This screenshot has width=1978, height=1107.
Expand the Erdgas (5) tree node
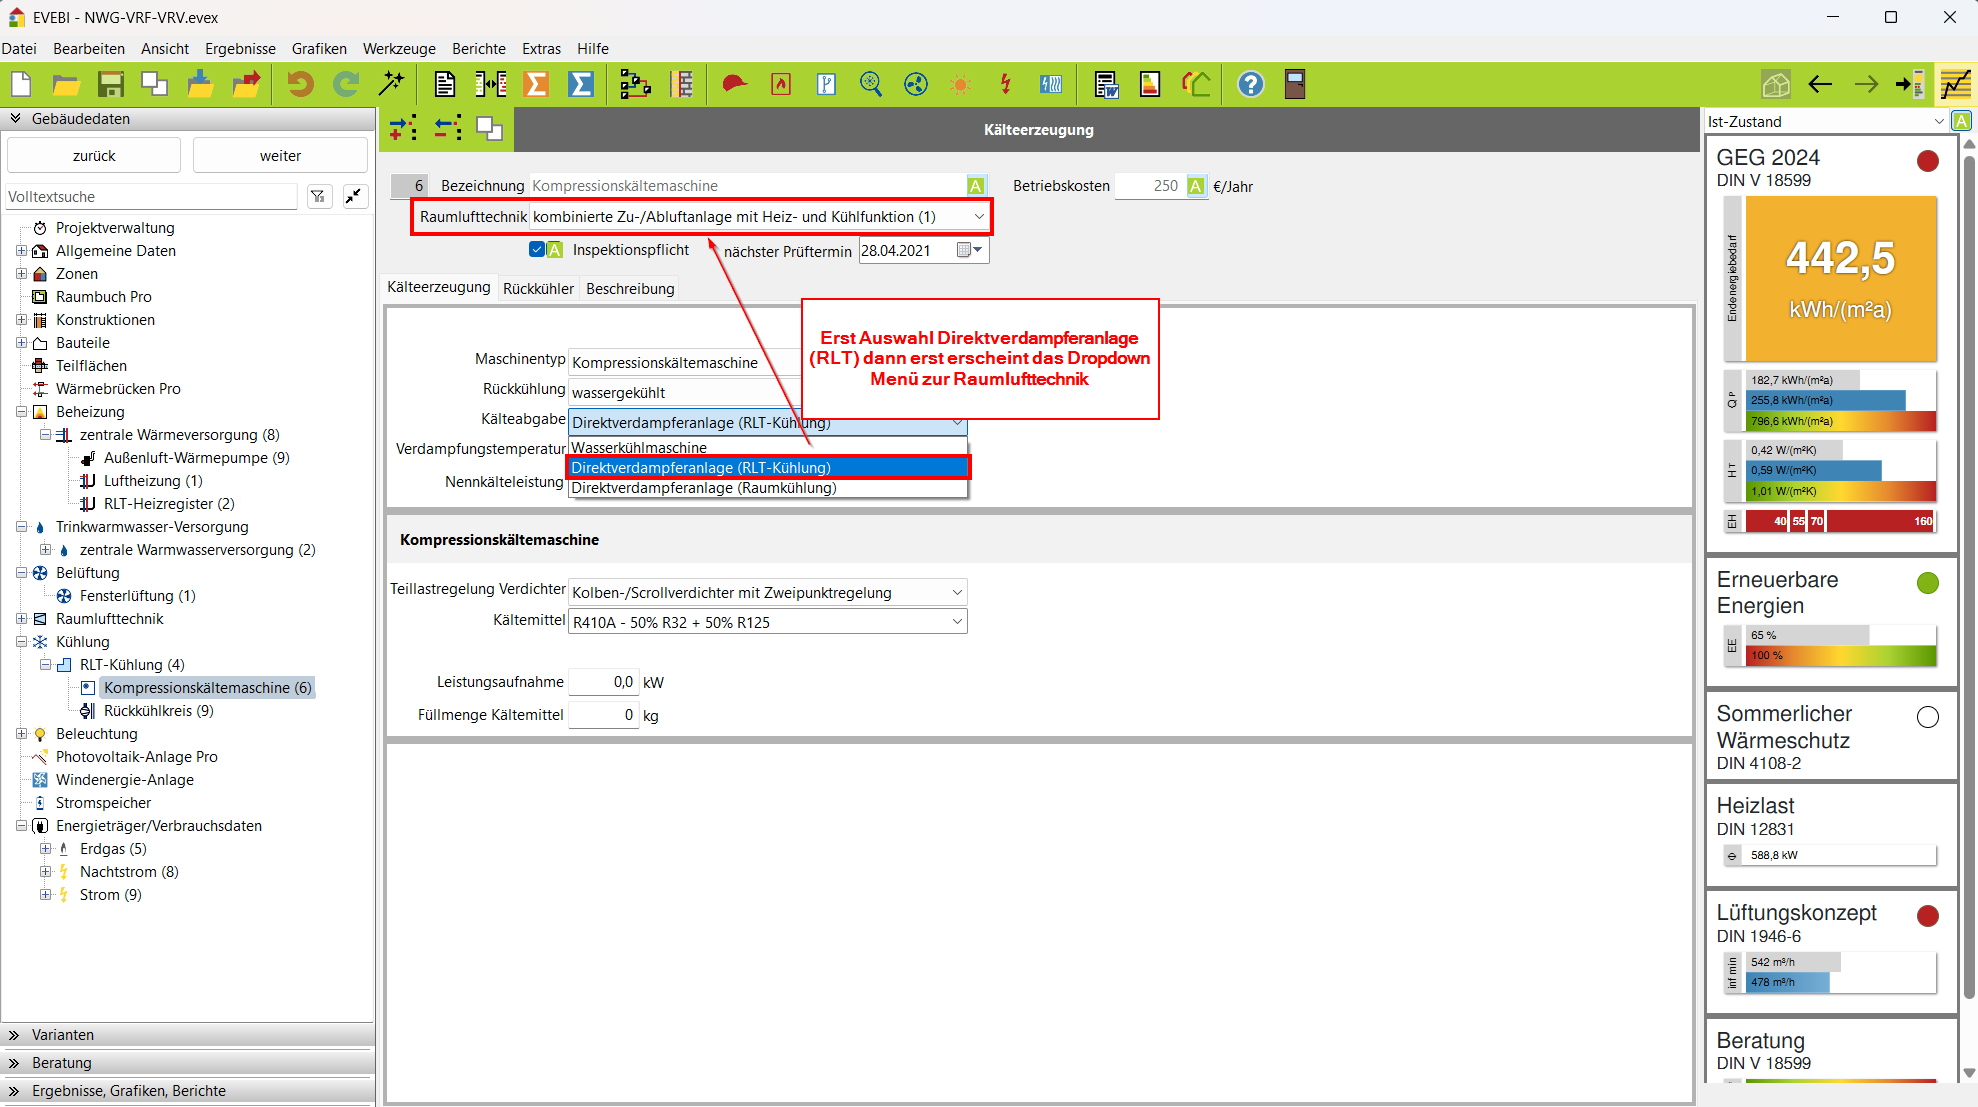pyautogui.click(x=45, y=849)
